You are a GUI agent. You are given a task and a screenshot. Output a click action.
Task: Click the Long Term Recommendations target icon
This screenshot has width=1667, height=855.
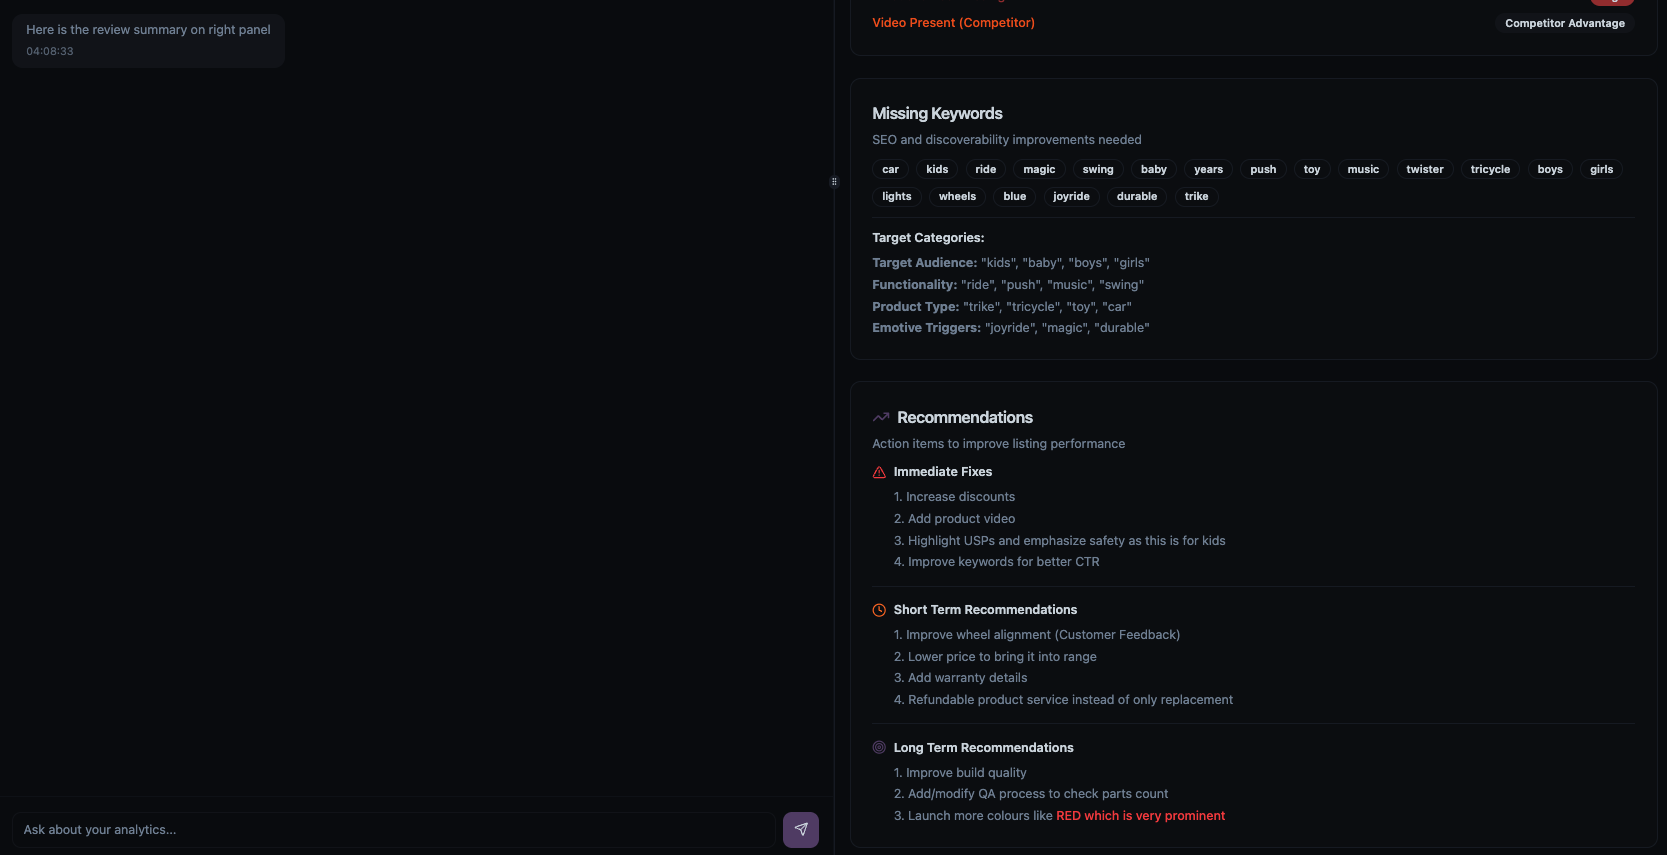click(x=879, y=747)
